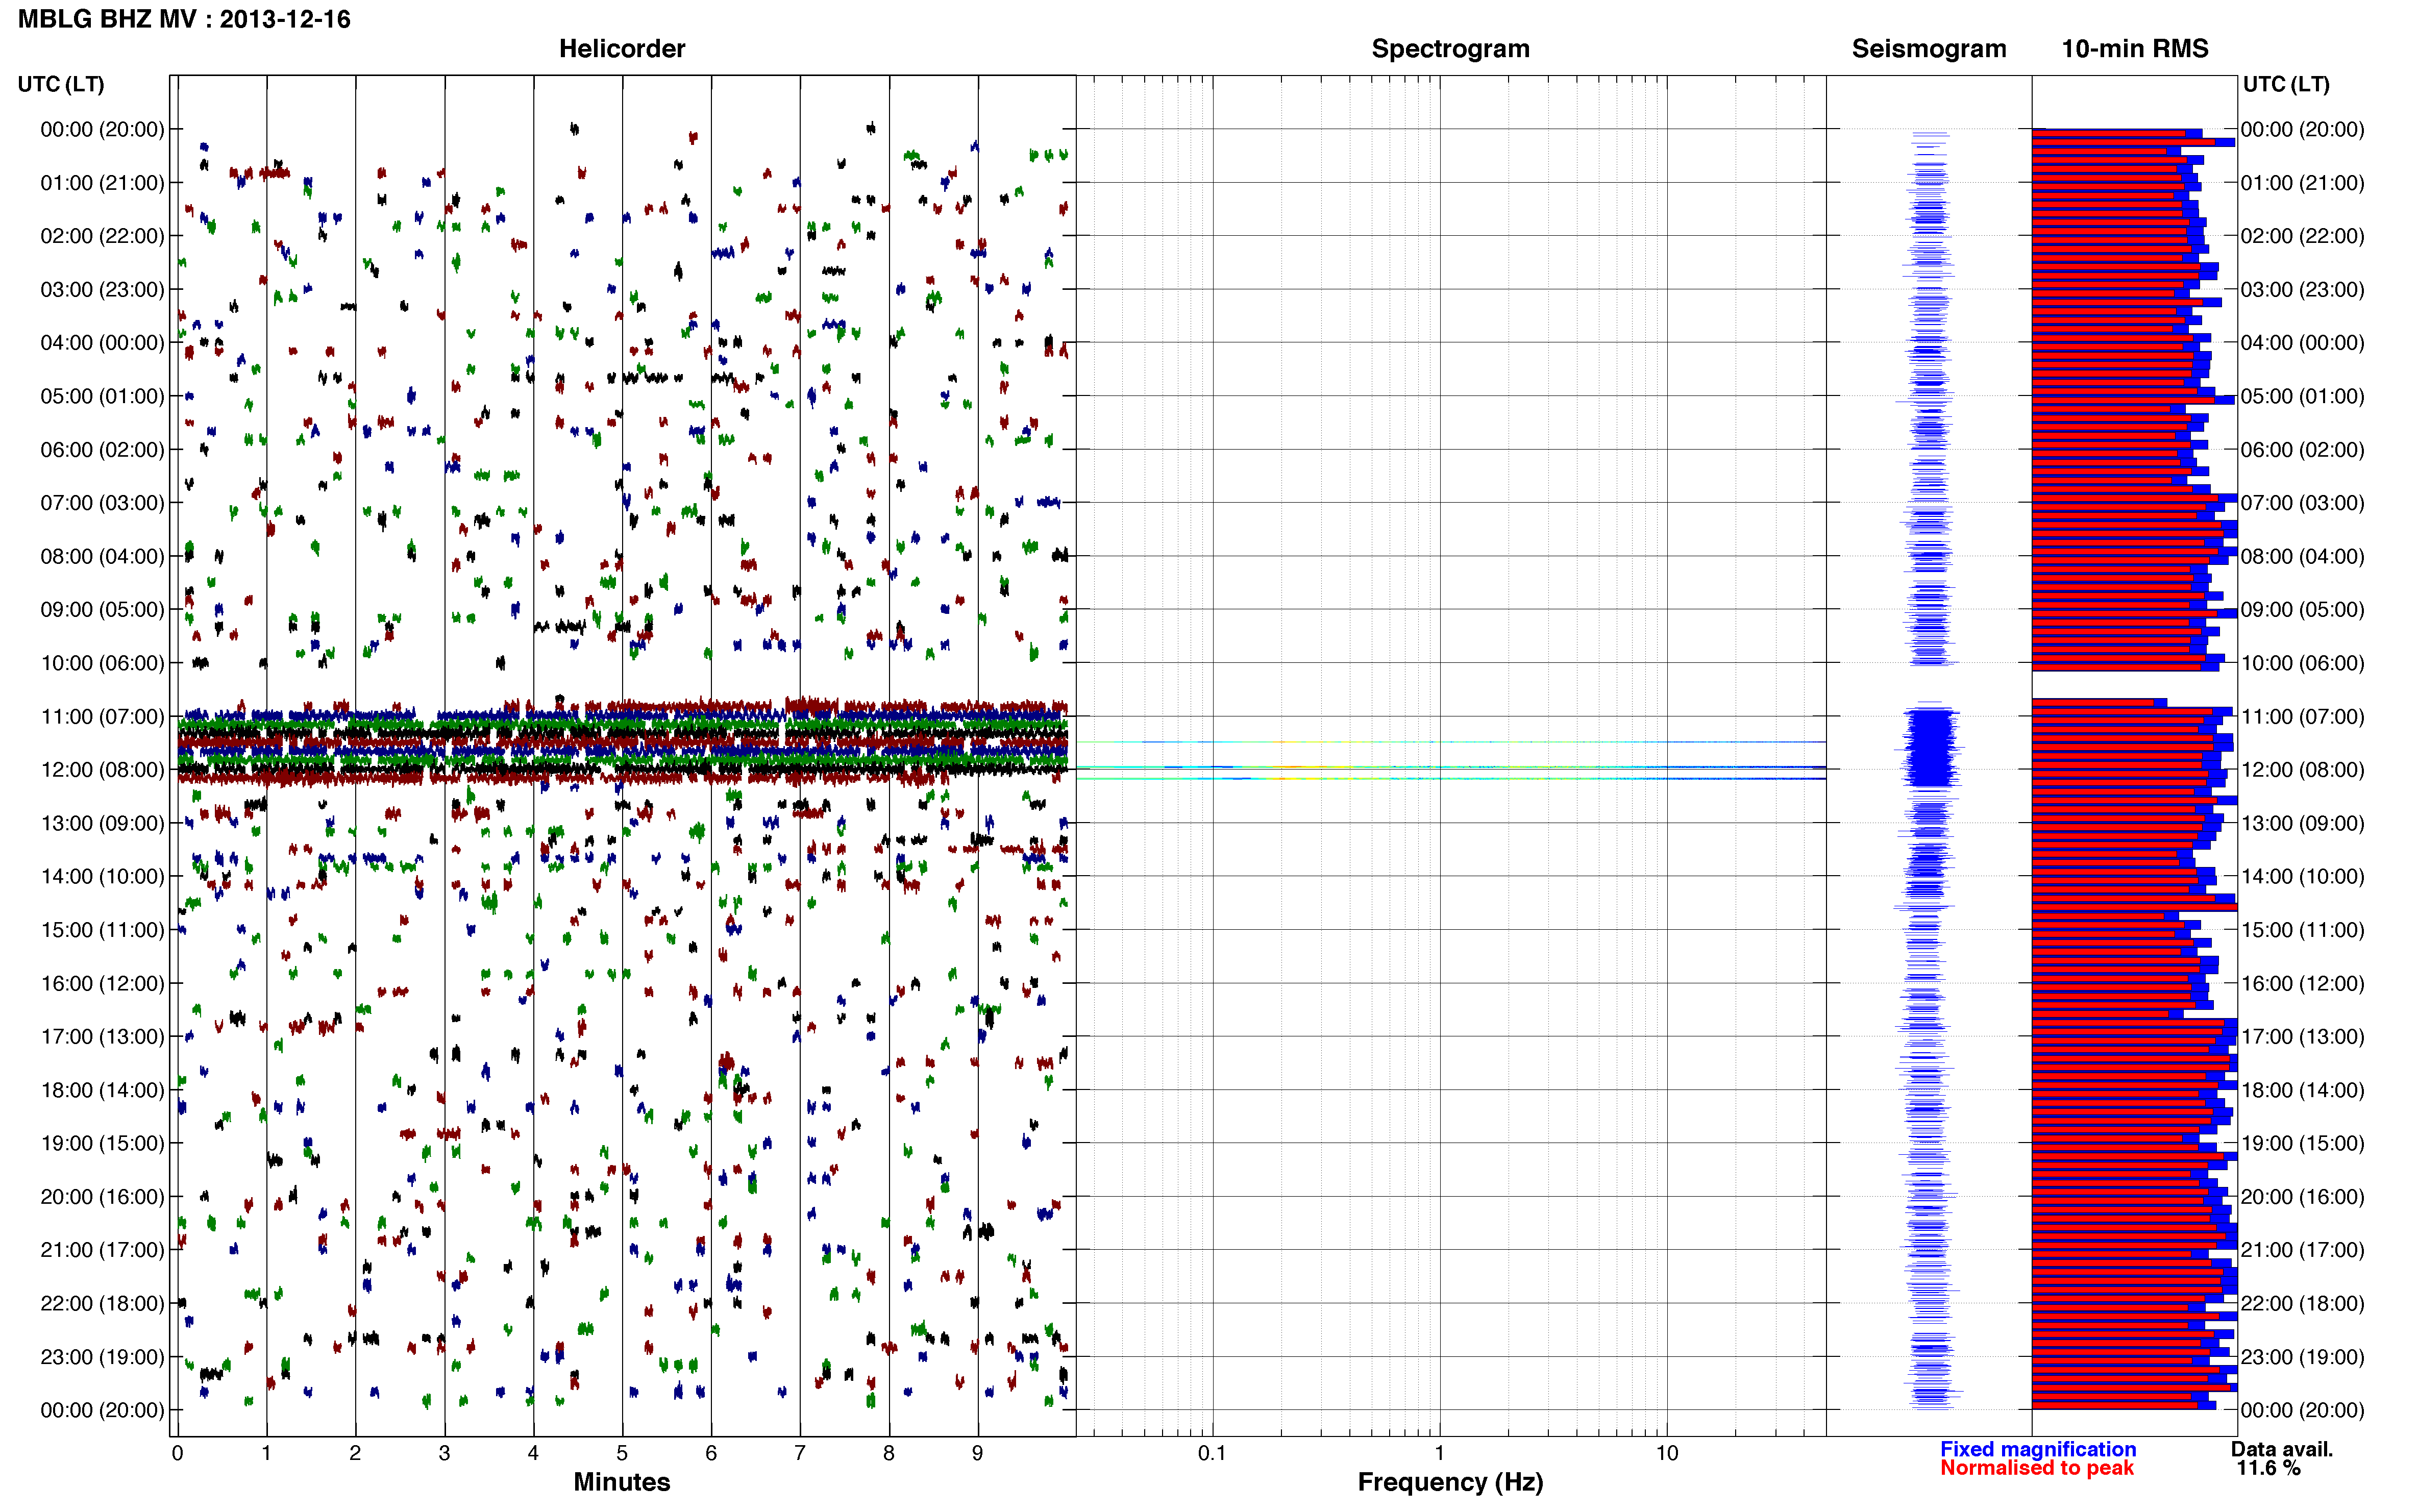Click the left 20:00 (16:00) time label
The height and width of the screenshot is (1512, 2419).
click(x=102, y=1197)
